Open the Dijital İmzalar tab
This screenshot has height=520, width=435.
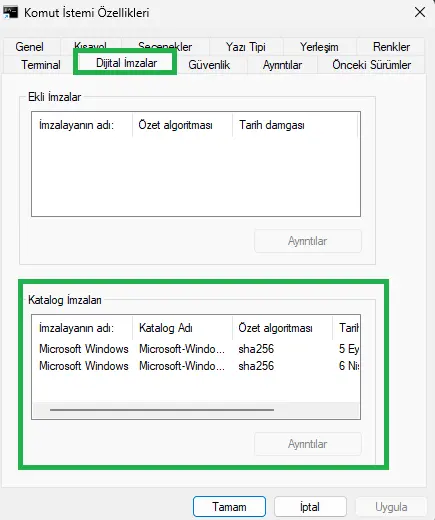pos(126,63)
